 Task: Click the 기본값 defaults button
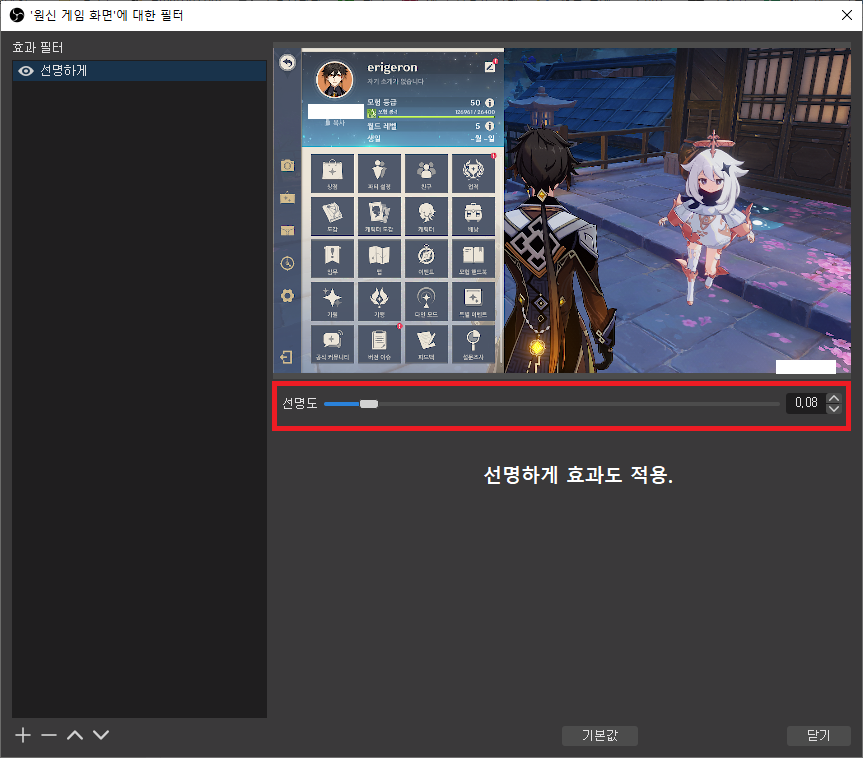(x=600, y=735)
